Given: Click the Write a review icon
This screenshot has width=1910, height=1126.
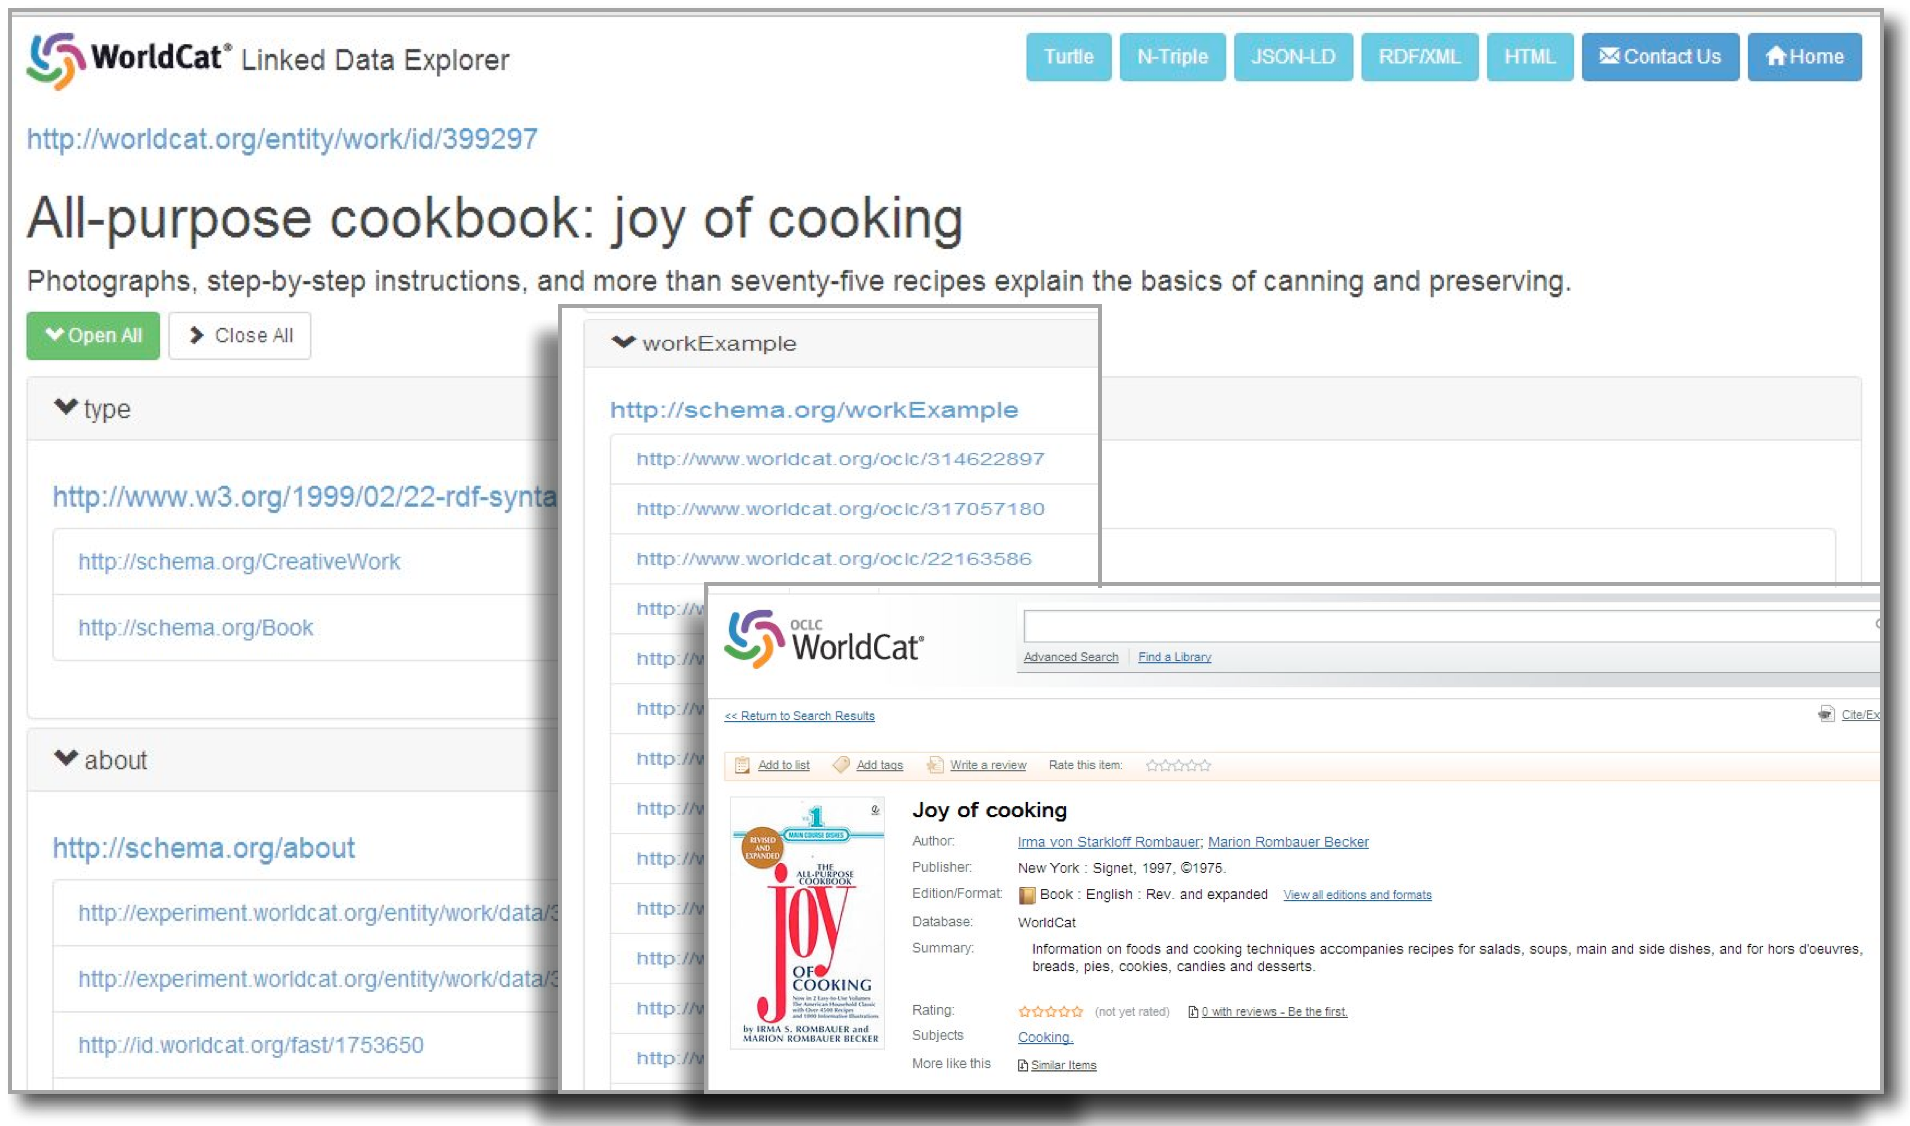Looking at the screenshot, I should point(935,765).
